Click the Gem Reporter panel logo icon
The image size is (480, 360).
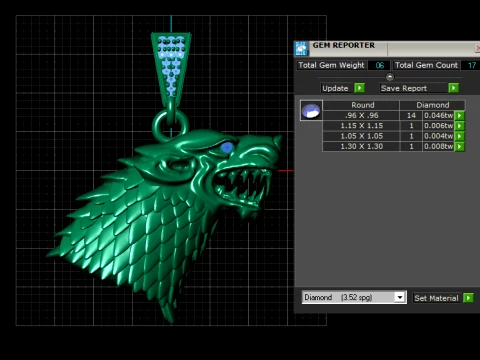pyautogui.click(x=301, y=49)
